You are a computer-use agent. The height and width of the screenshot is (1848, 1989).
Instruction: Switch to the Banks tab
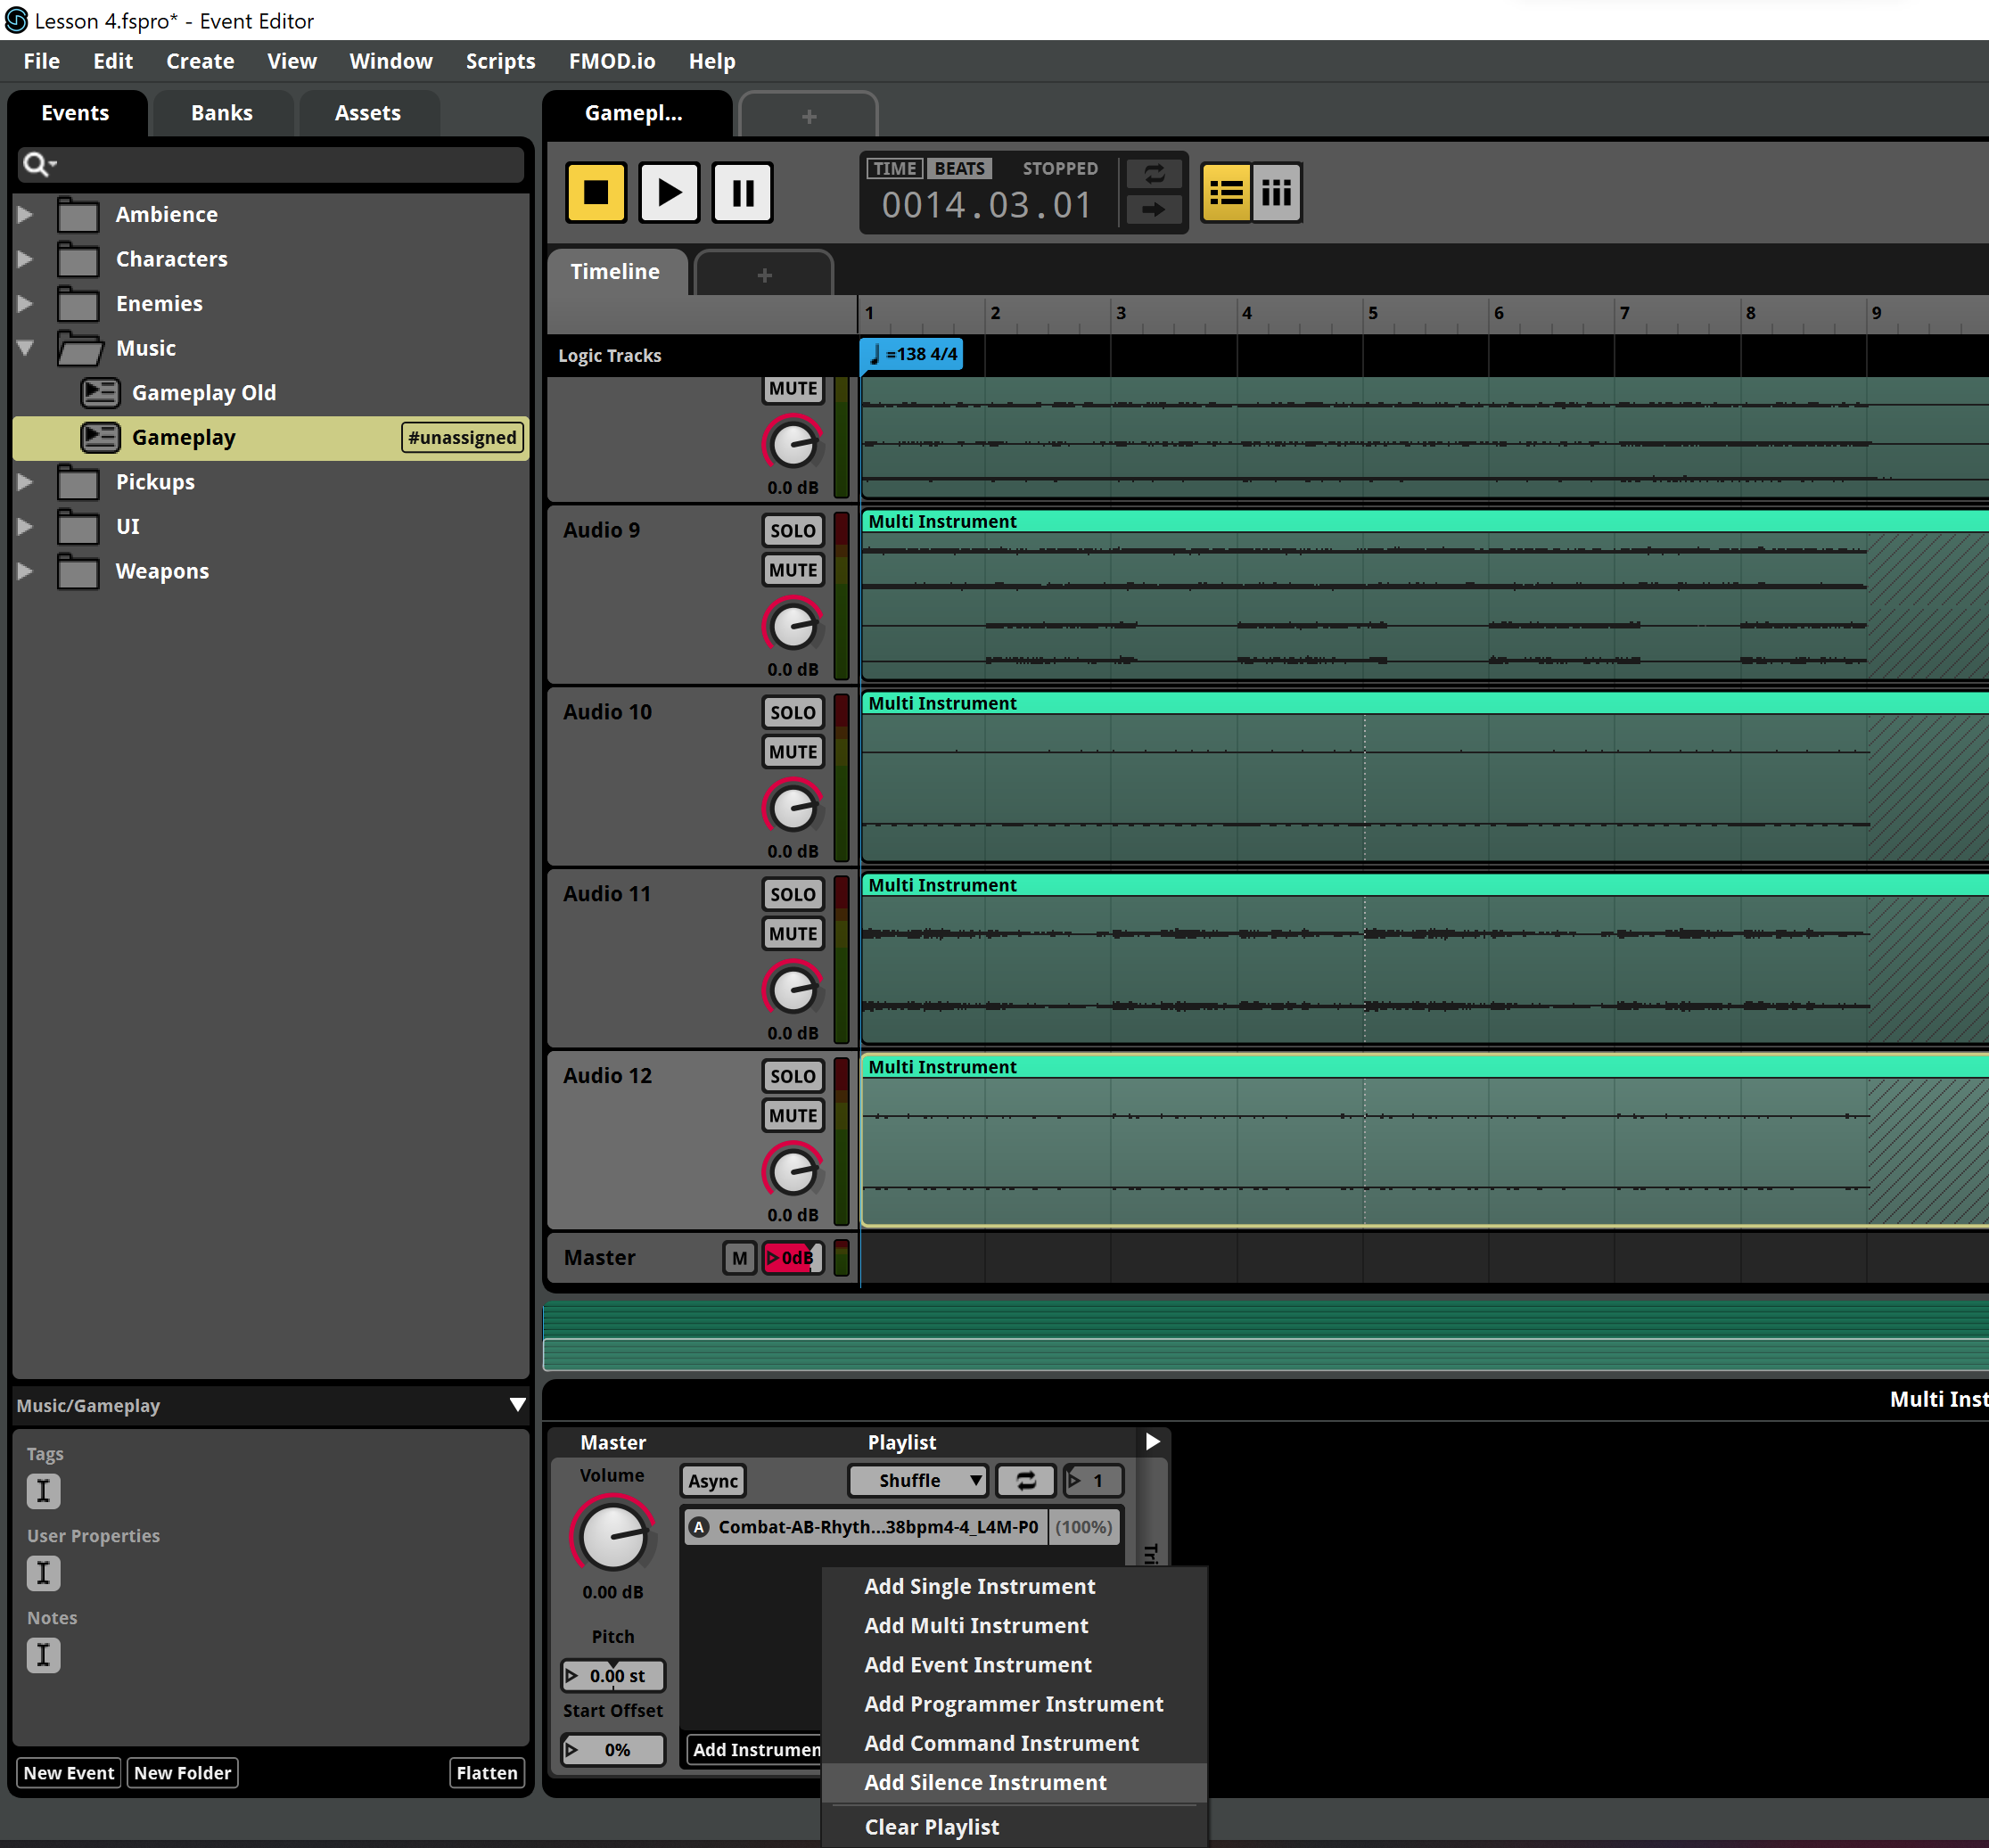(222, 113)
